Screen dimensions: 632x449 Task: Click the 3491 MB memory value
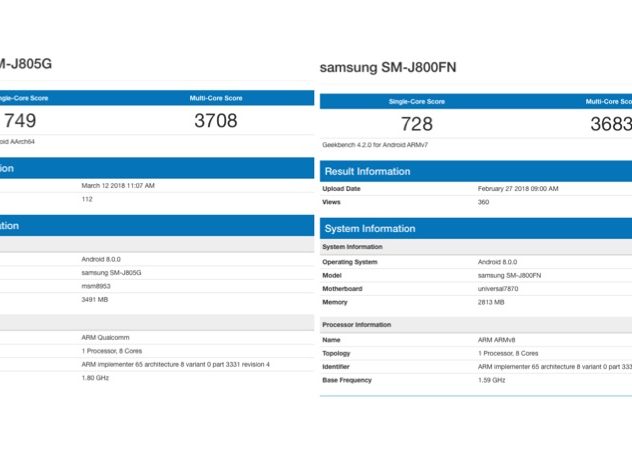[95, 297]
